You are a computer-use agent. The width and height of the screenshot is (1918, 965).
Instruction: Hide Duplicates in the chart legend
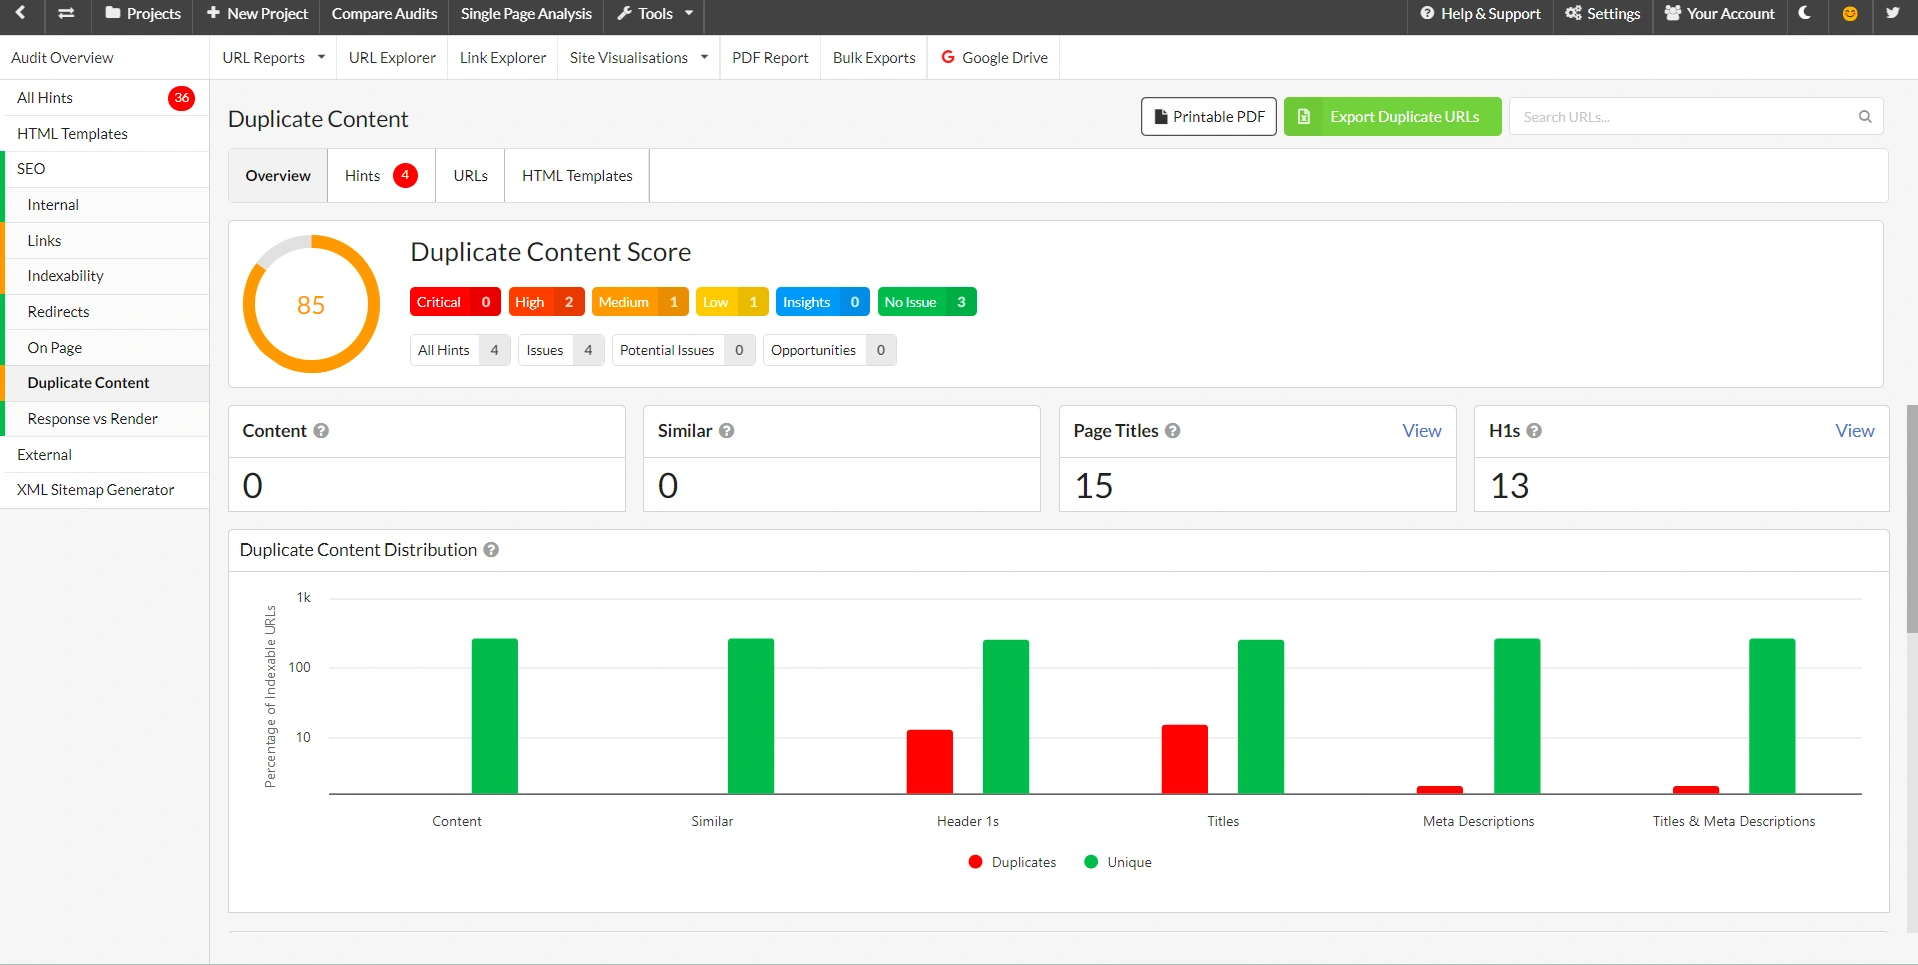click(1011, 861)
